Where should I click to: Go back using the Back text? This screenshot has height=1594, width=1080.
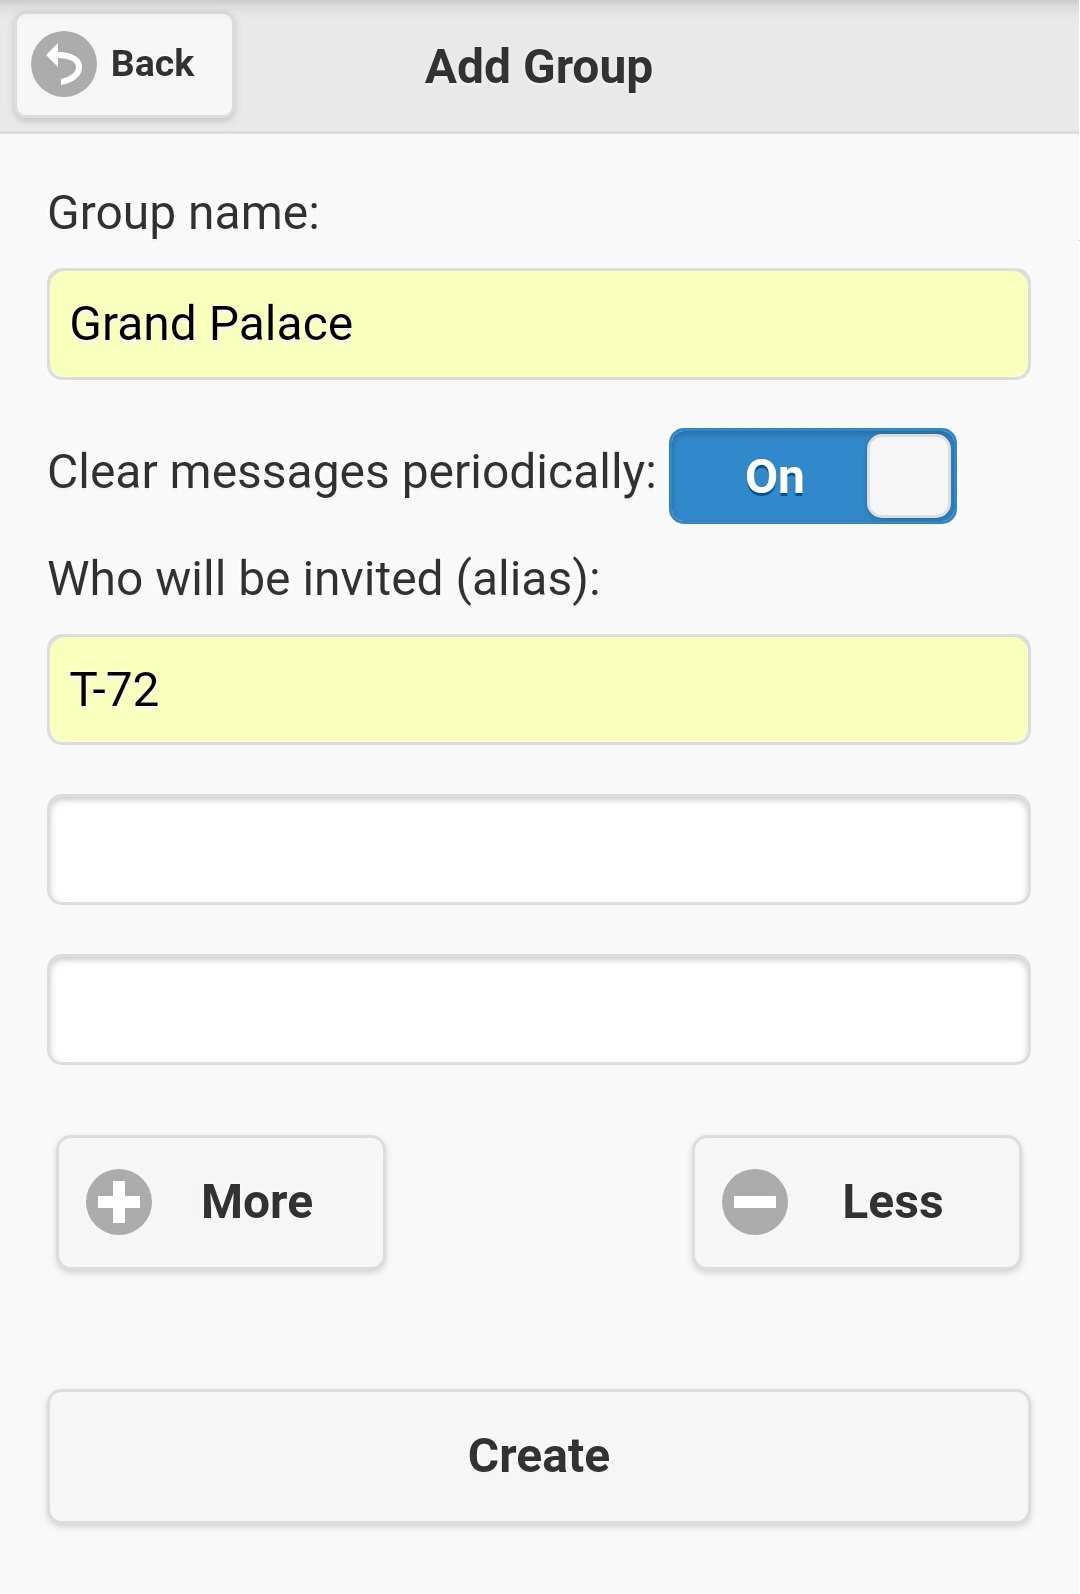click(x=152, y=64)
